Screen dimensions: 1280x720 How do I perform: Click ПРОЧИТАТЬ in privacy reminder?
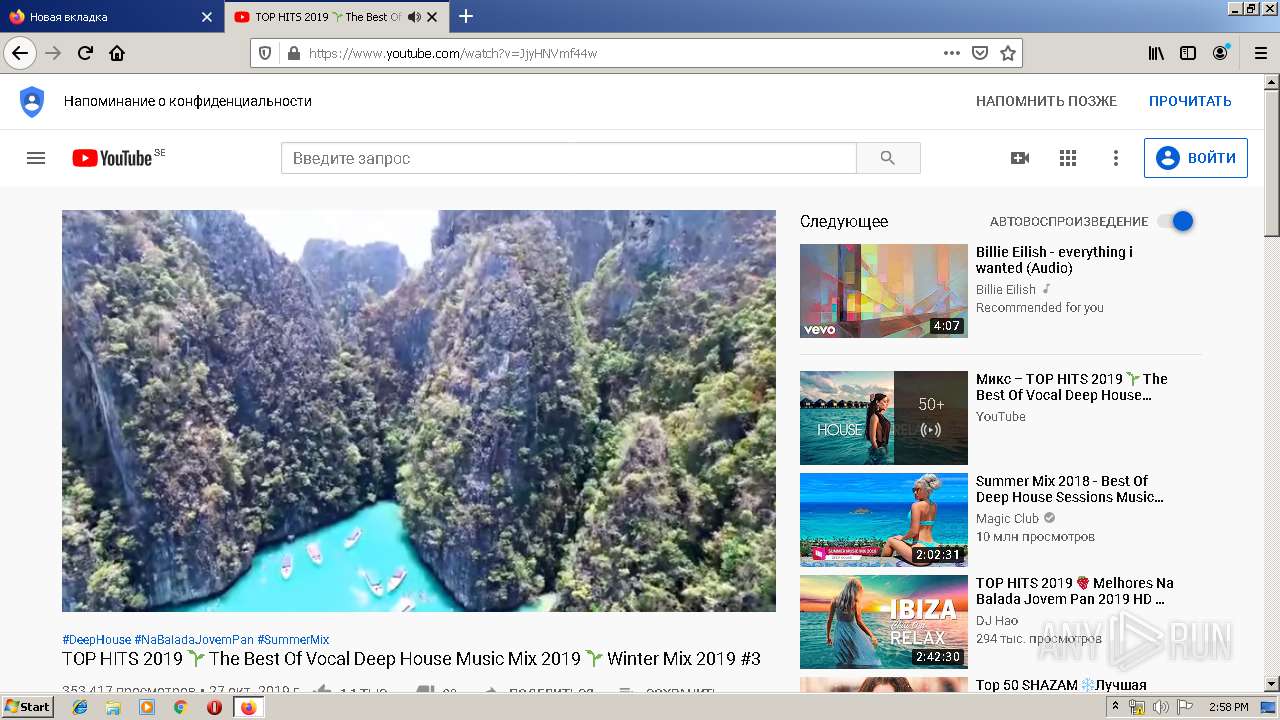coord(1190,101)
